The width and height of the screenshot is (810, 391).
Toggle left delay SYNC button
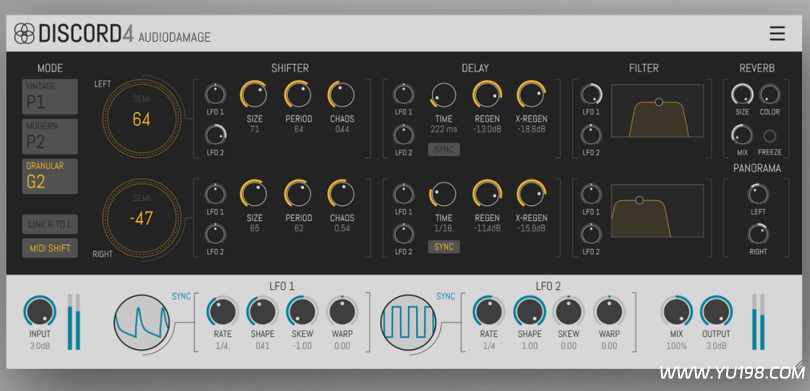(444, 149)
